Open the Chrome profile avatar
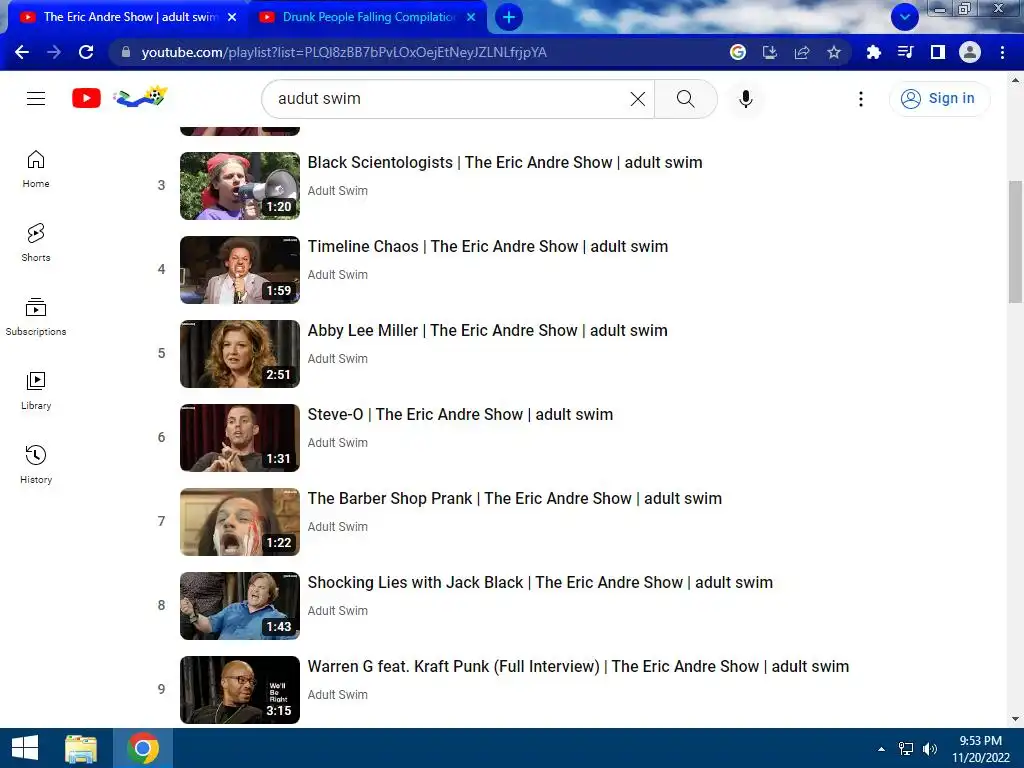The height and width of the screenshot is (768, 1024). (970, 52)
